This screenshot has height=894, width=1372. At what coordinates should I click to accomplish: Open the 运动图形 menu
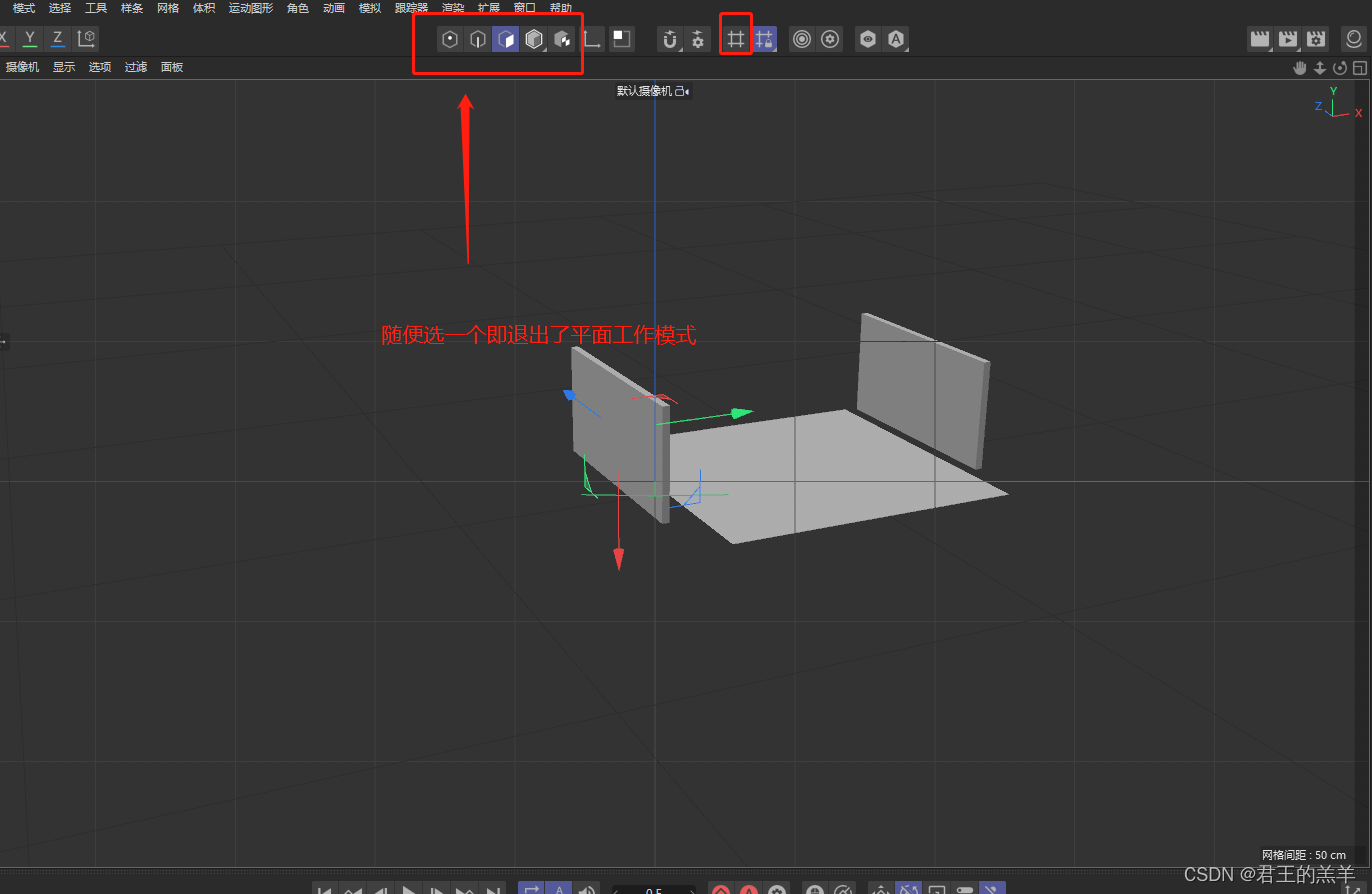[x=251, y=8]
